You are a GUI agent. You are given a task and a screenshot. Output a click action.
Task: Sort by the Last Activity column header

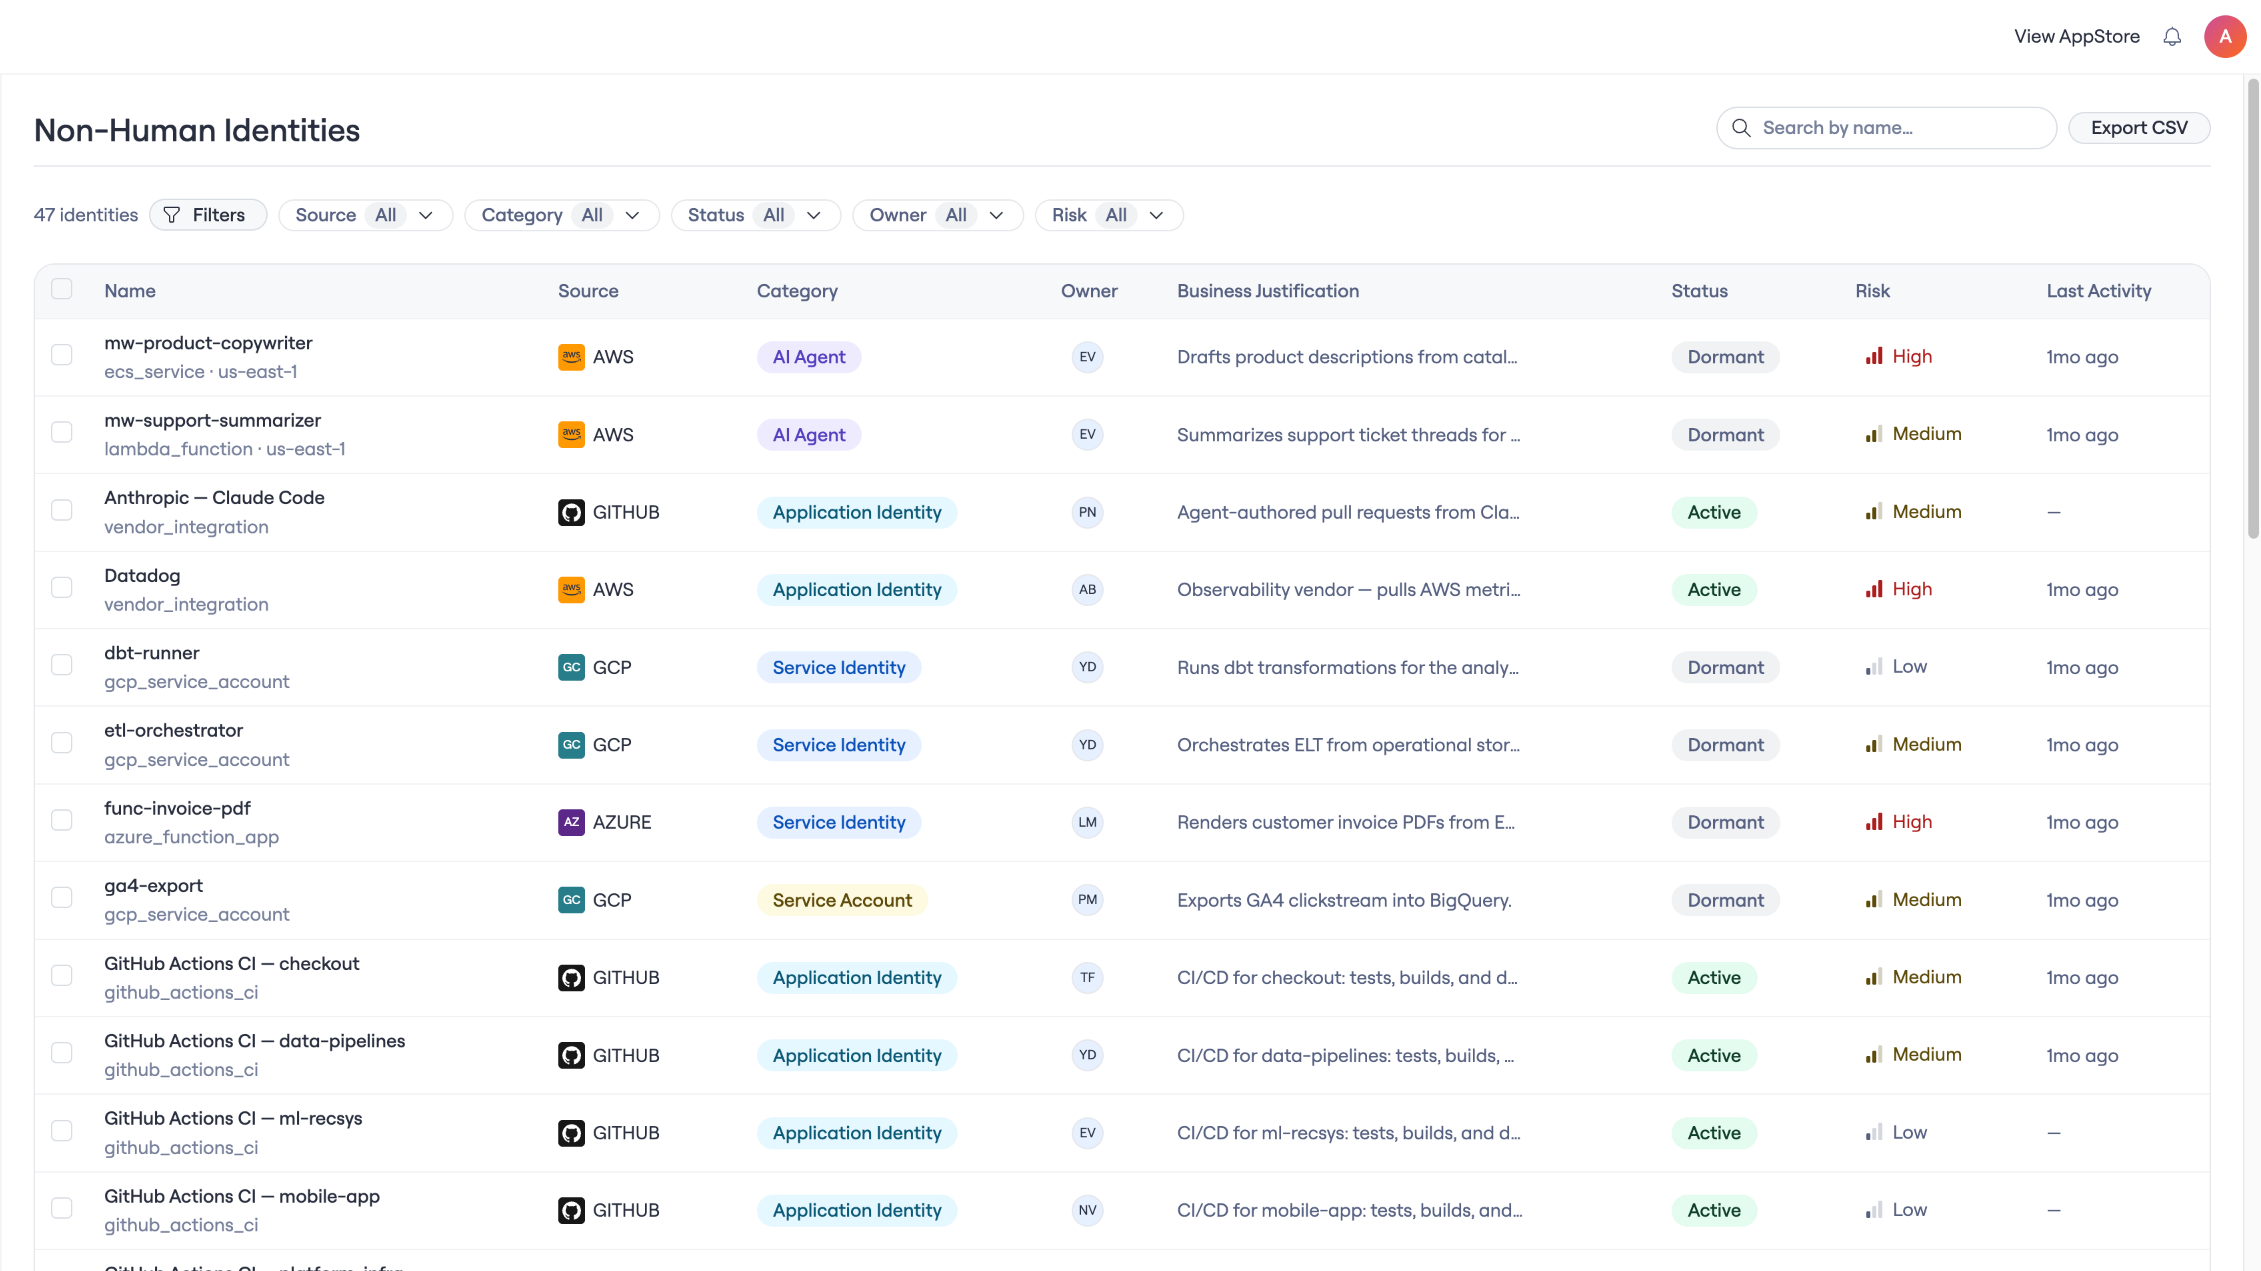pyautogui.click(x=2098, y=291)
